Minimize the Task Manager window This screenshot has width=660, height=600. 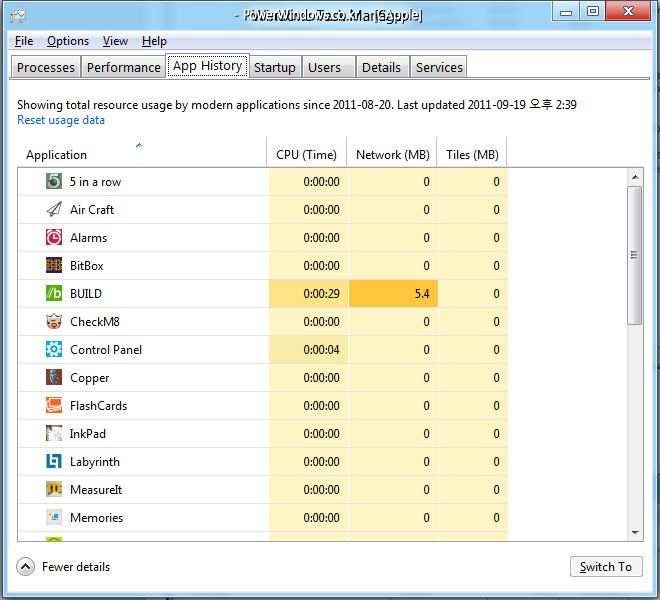(x=566, y=11)
